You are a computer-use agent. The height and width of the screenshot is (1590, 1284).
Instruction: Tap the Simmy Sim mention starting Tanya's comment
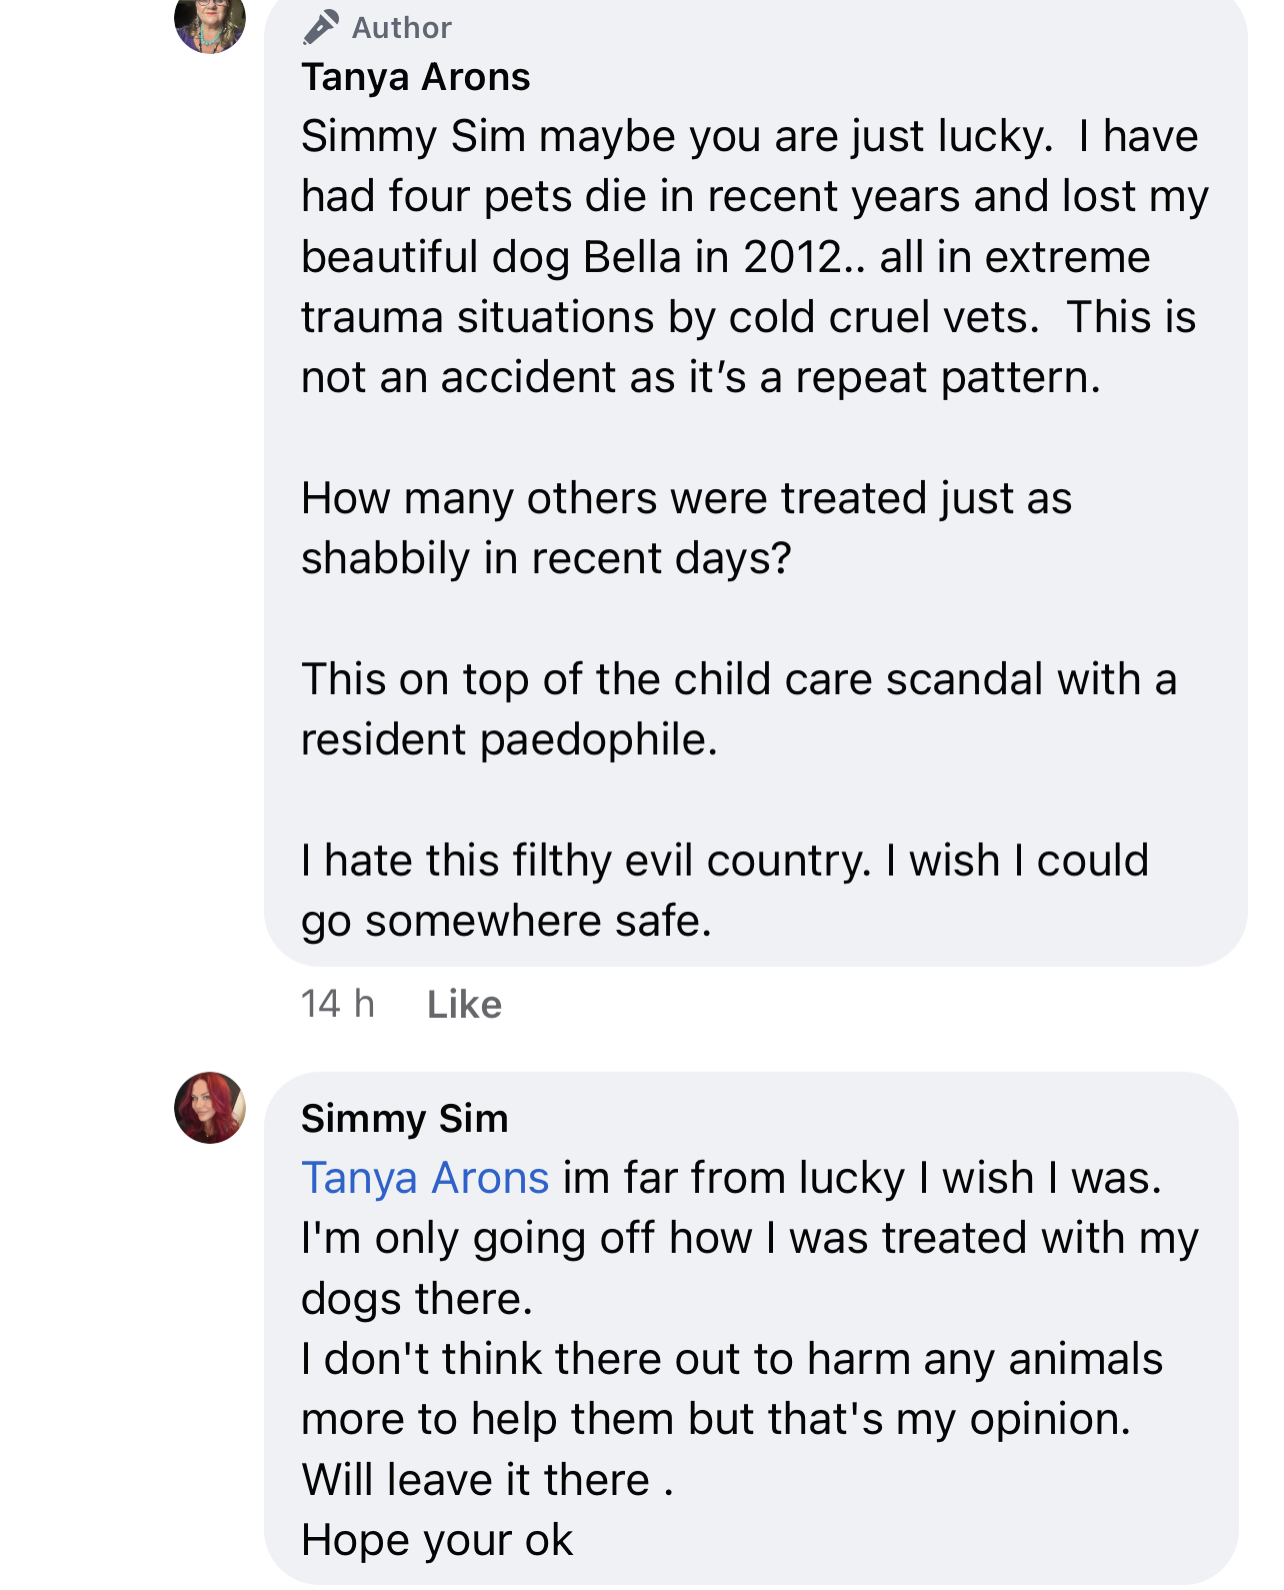tap(413, 136)
